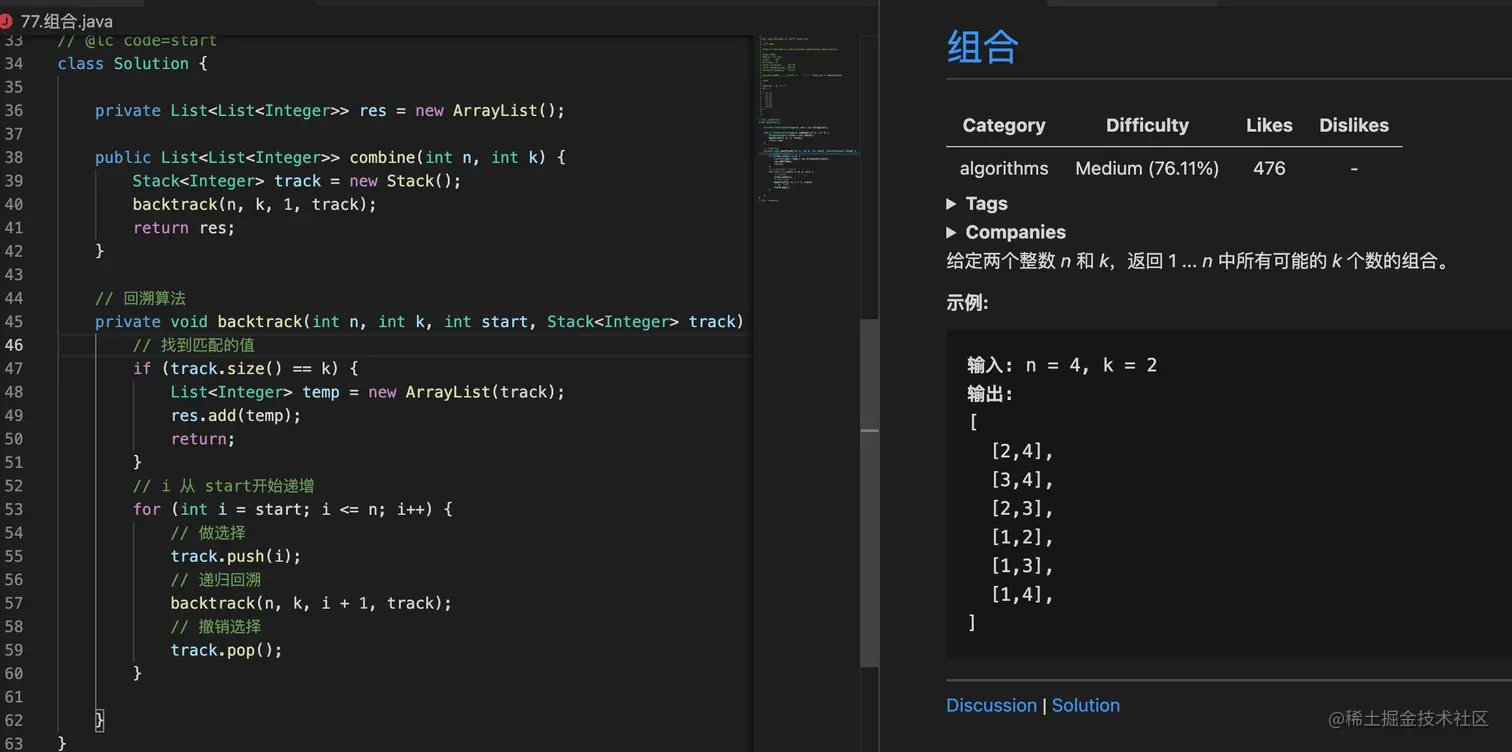Click the for loop header line
The height and width of the screenshot is (752, 1512).
click(x=292, y=510)
